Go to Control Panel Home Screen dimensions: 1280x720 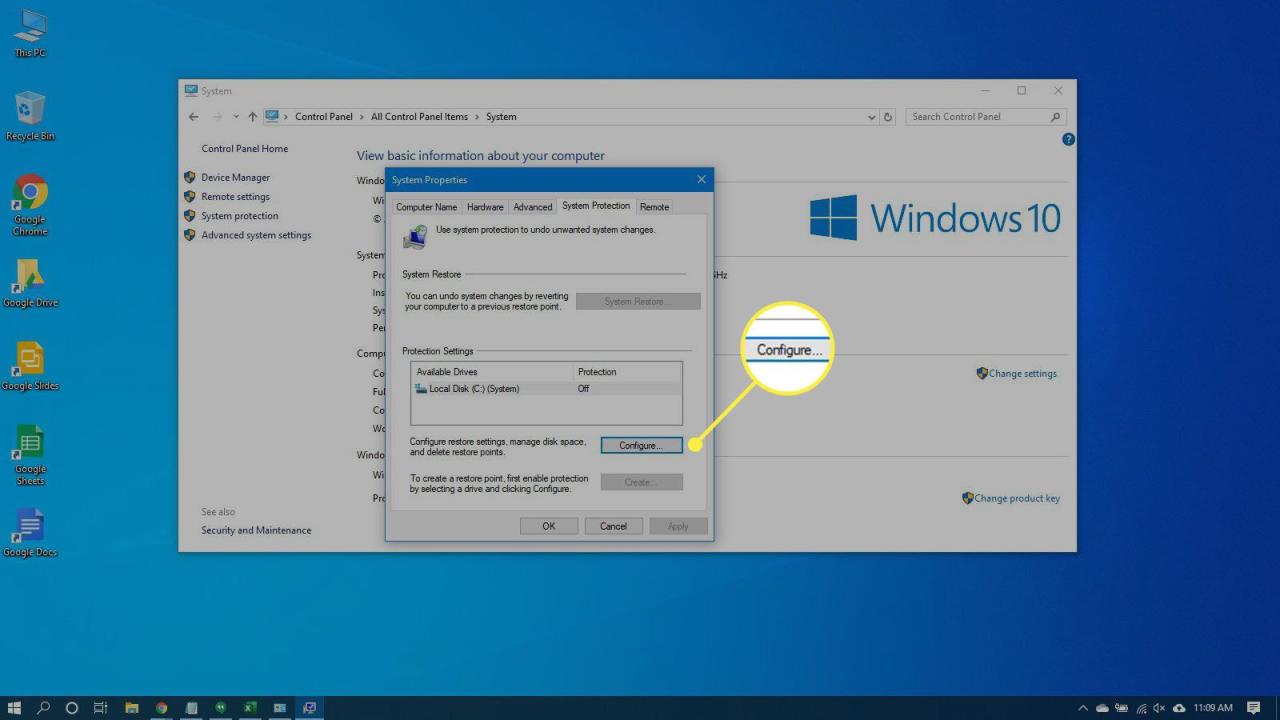click(245, 149)
